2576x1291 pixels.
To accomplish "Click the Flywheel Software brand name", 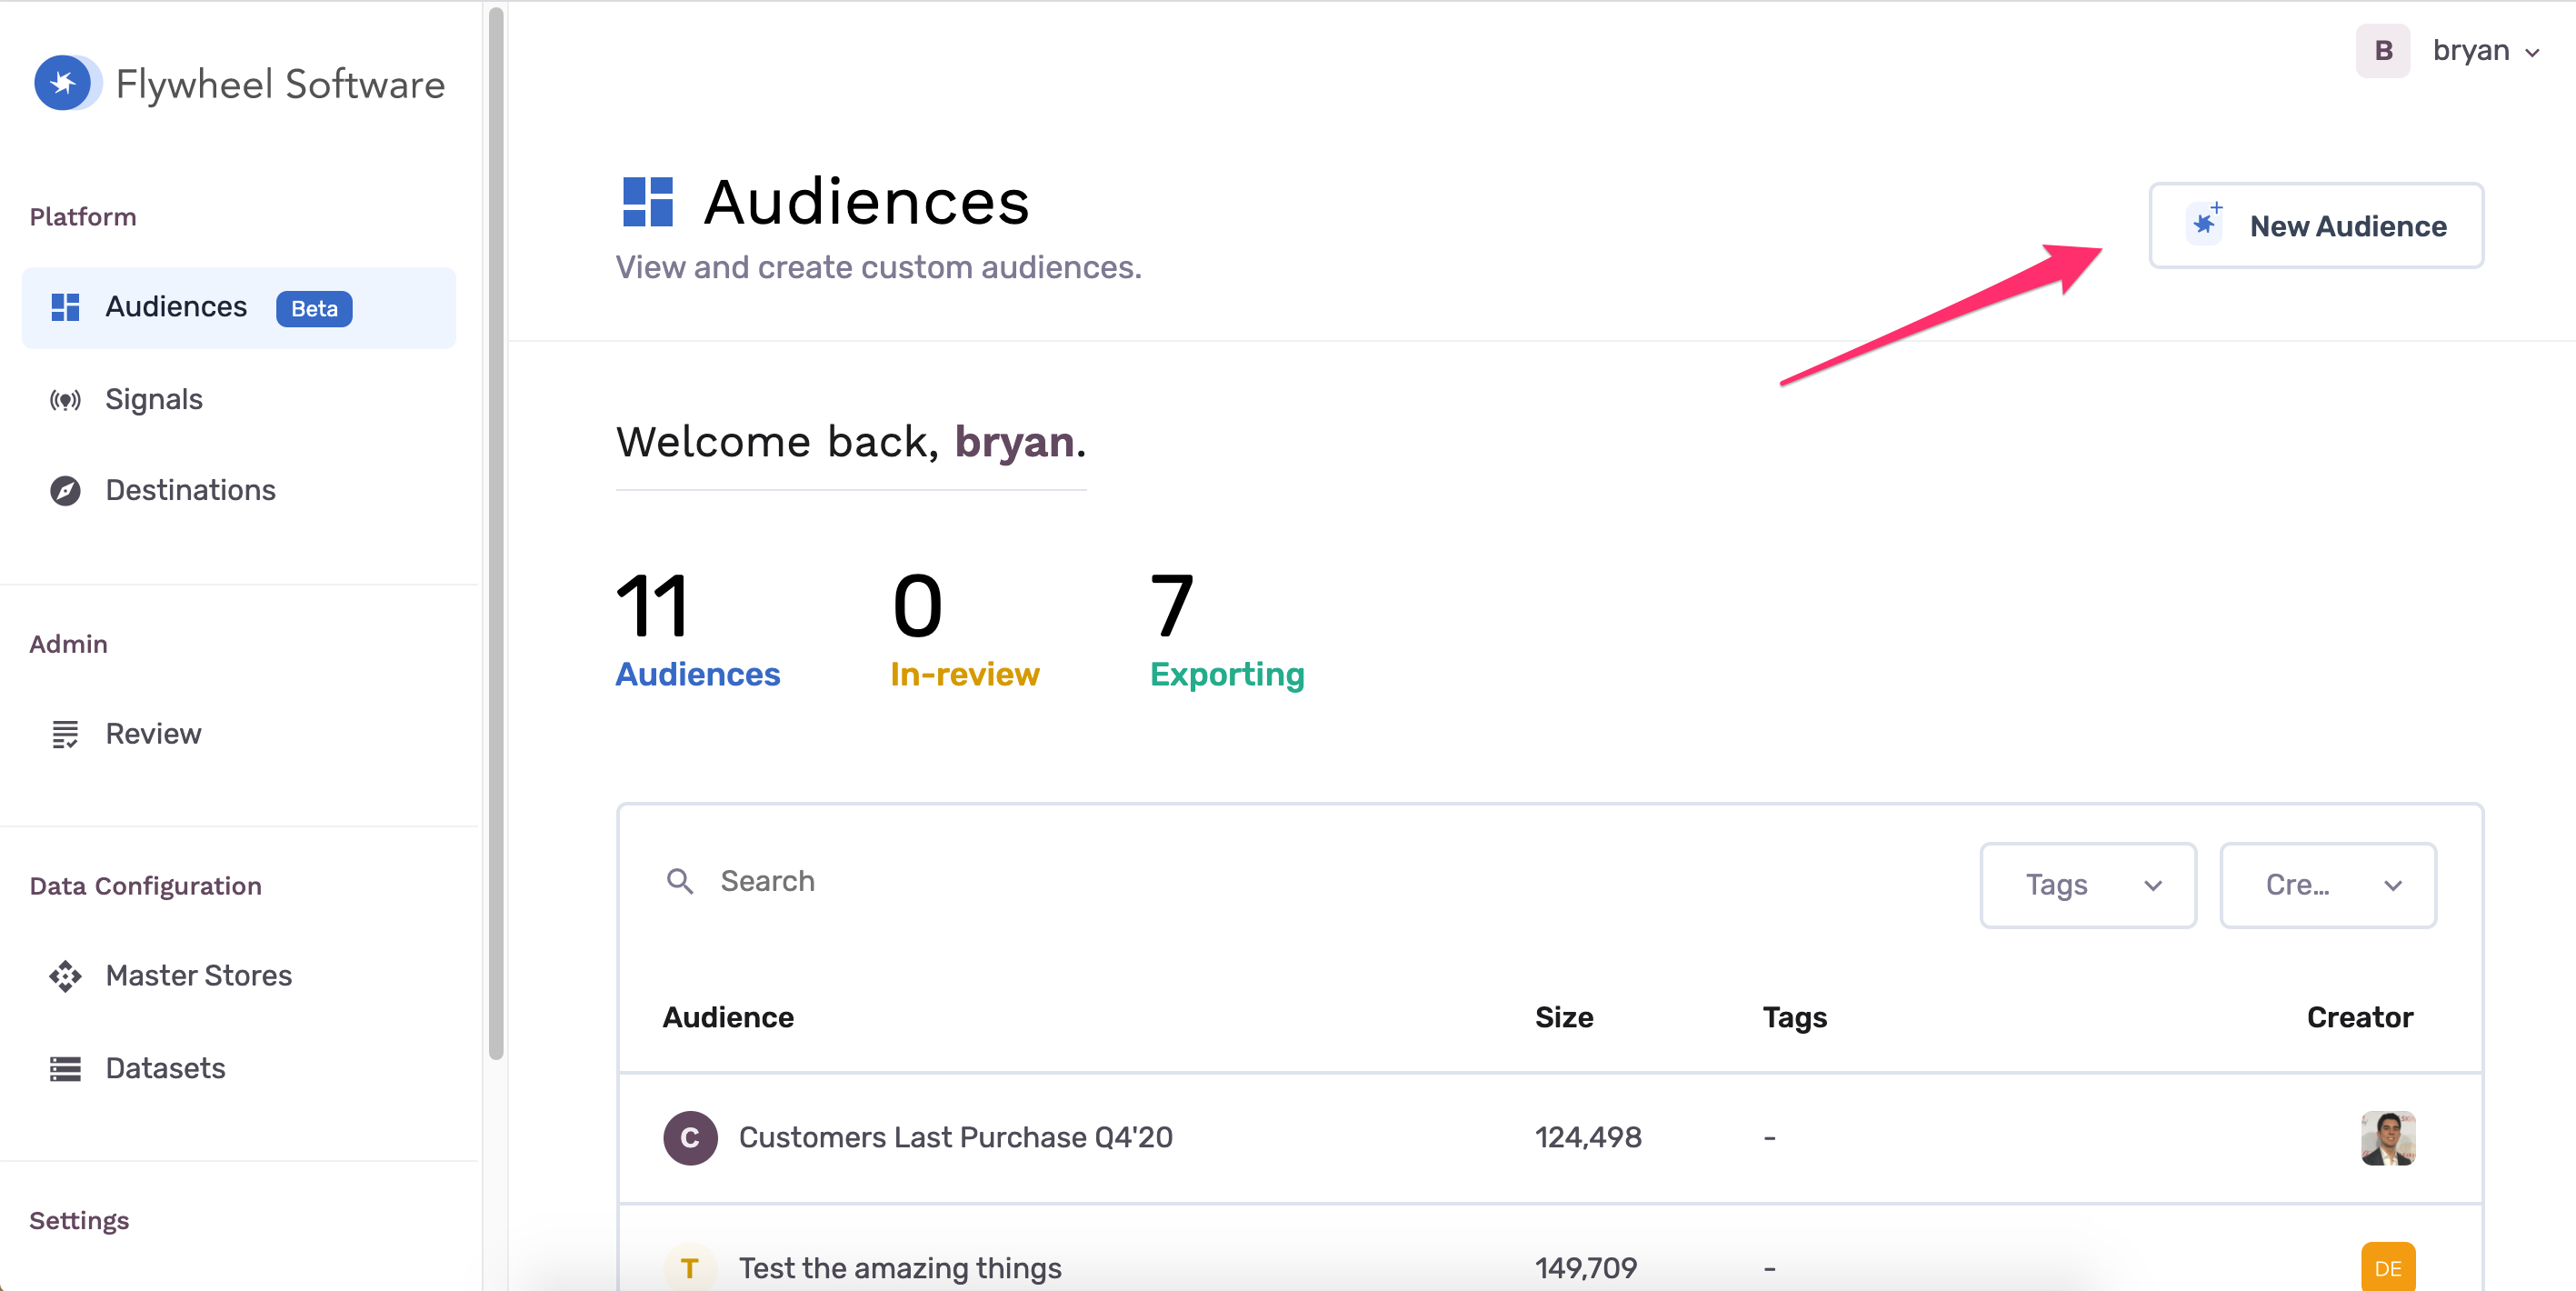I will point(280,85).
